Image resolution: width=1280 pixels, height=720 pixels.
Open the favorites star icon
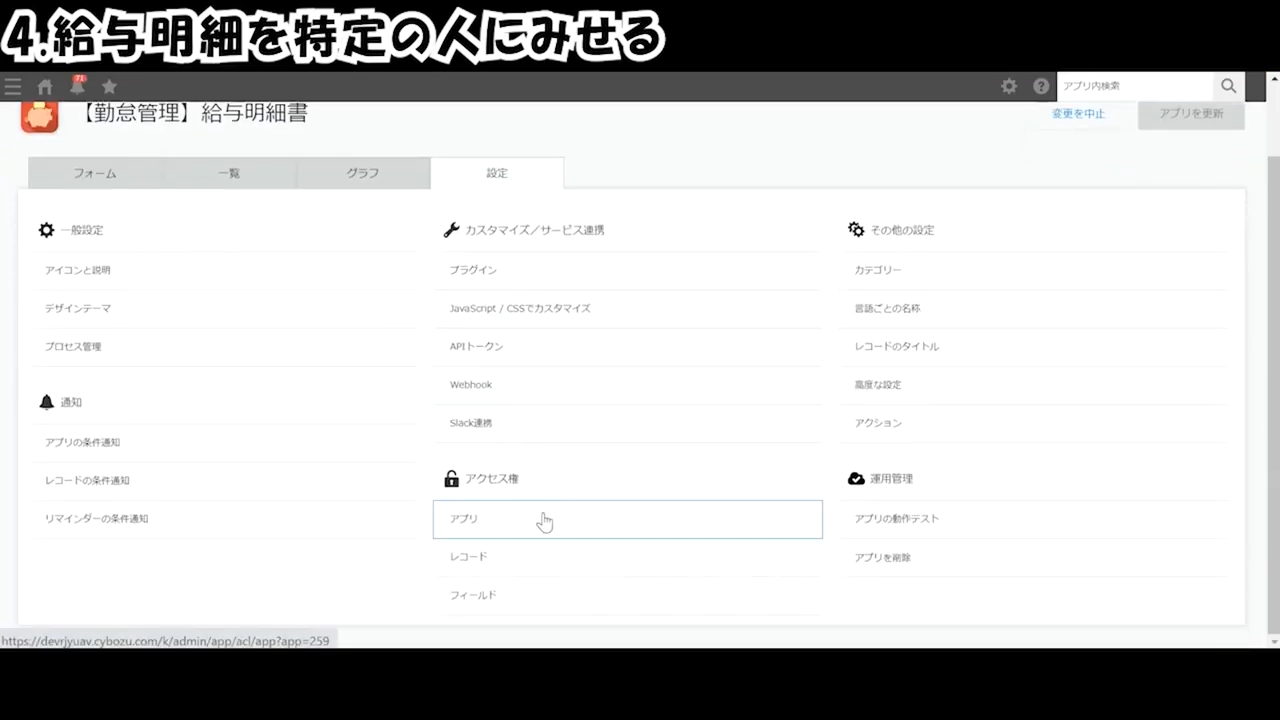tap(109, 87)
